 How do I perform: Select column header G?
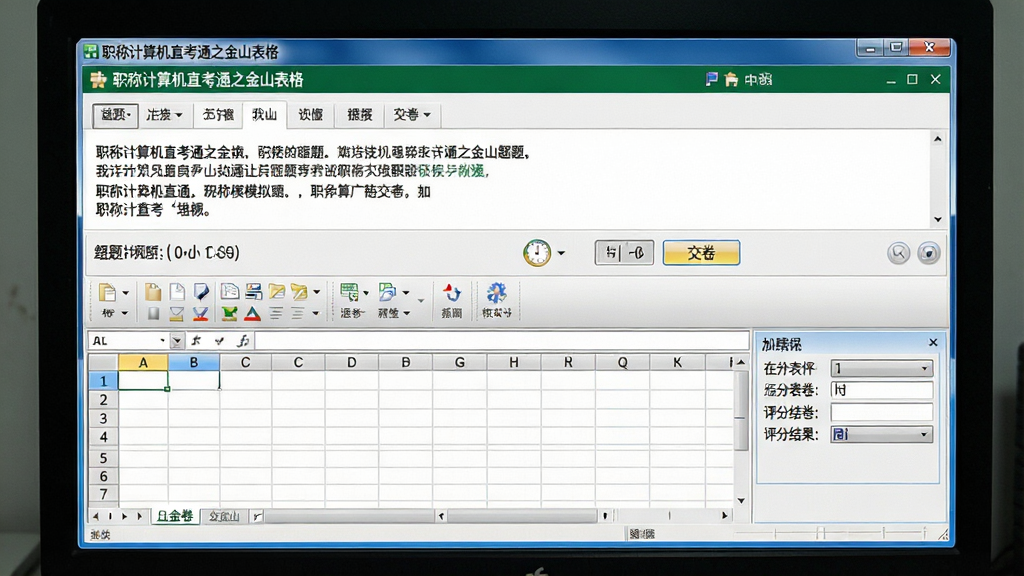460,362
